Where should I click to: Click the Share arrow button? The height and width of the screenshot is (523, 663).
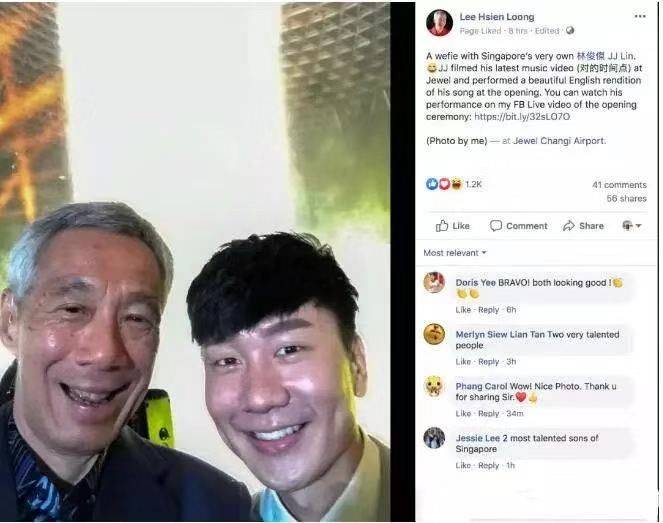pyautogui.click(x=583, y=226)
